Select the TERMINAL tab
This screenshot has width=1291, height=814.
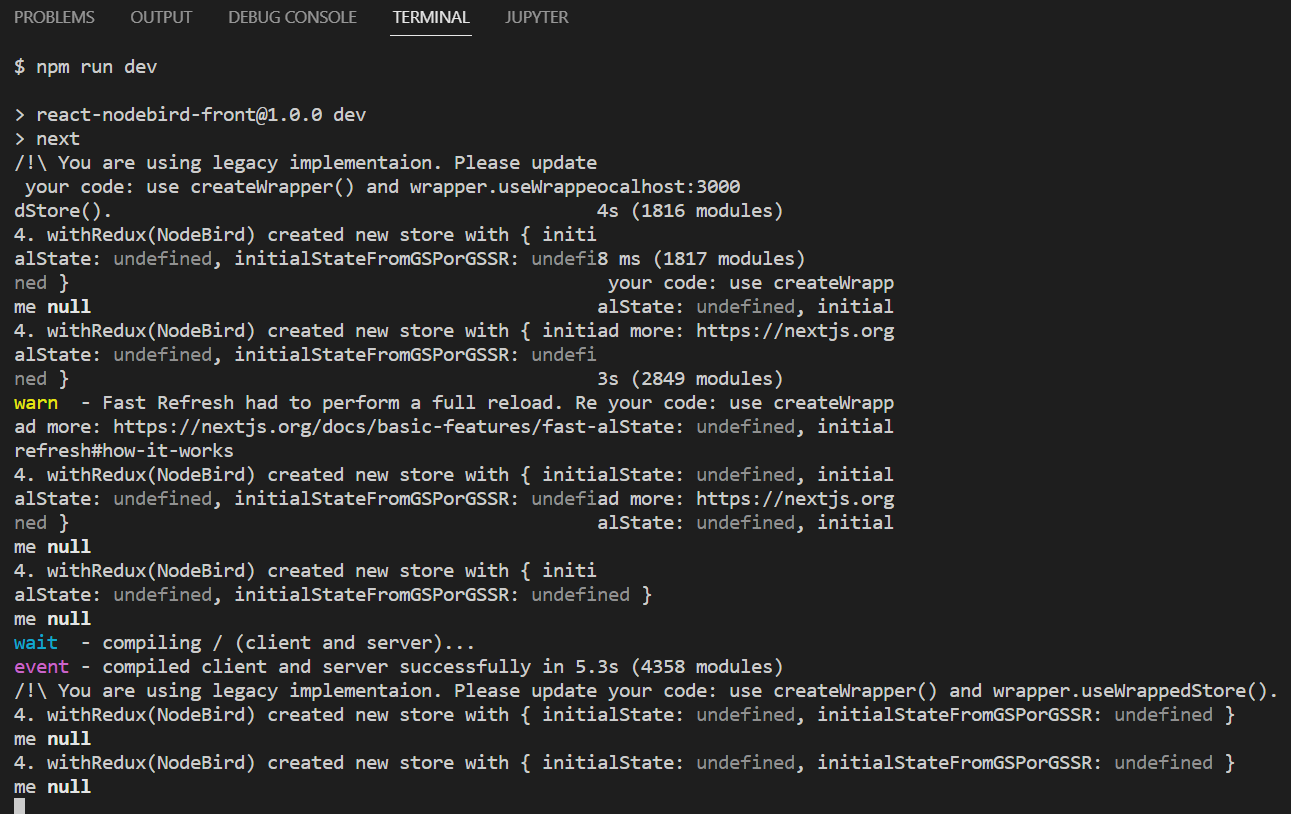tap(431, 18)
